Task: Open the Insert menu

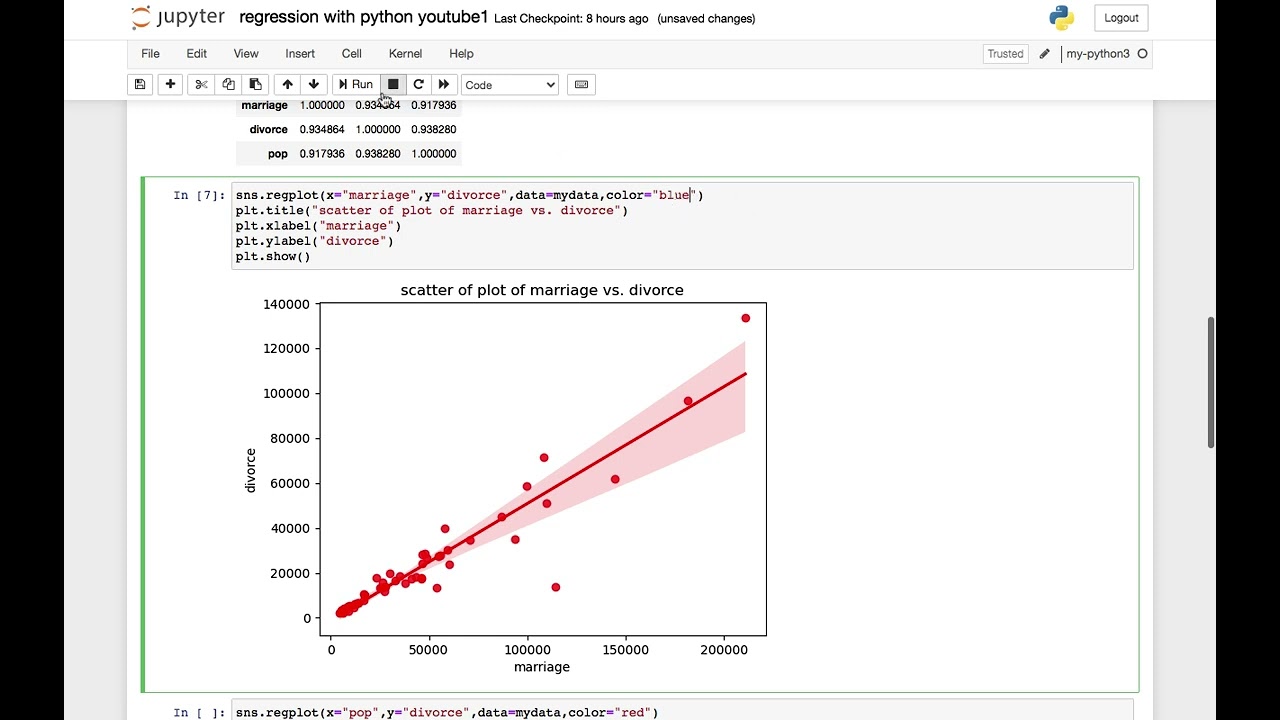Action: pyautogui.click(x=300, y=54)
